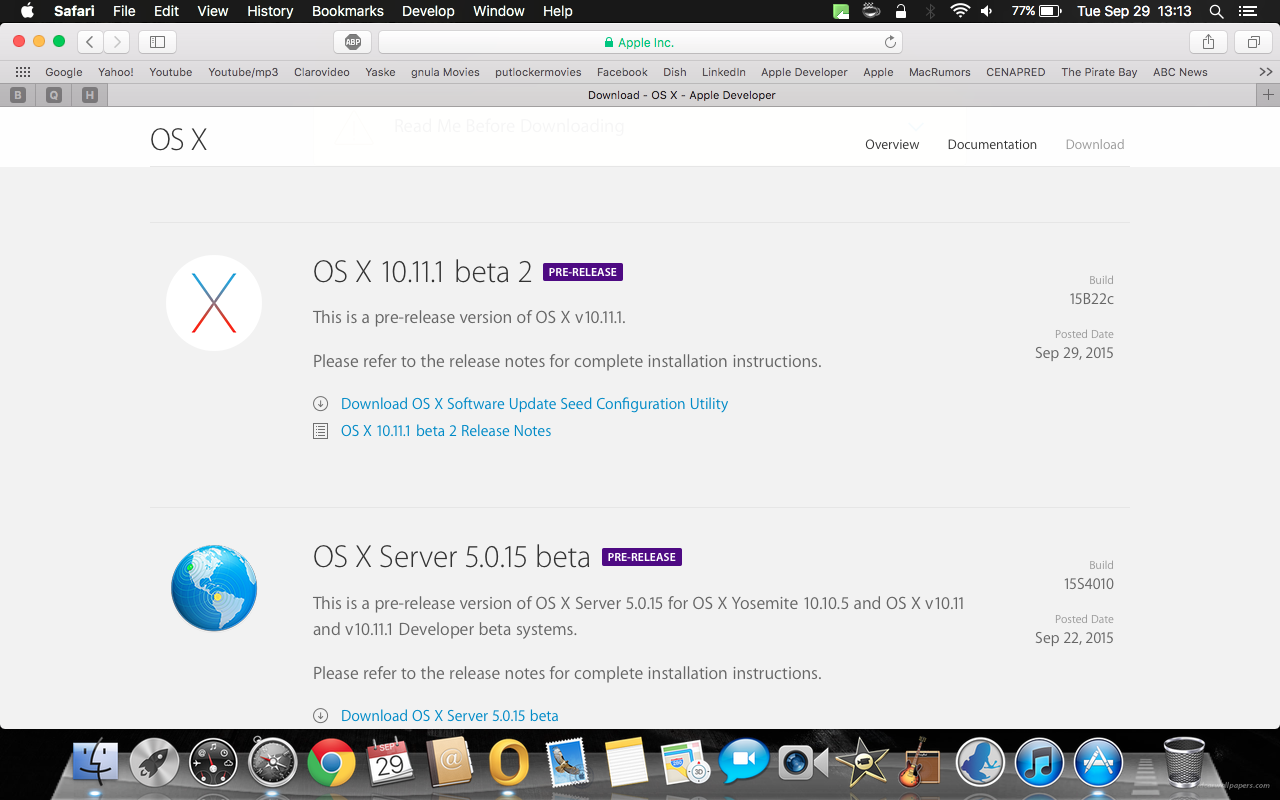The height and width of the screenshot is (800, 1280).
Task: Open pinned tab Q
Action: (x=54, y=95)
